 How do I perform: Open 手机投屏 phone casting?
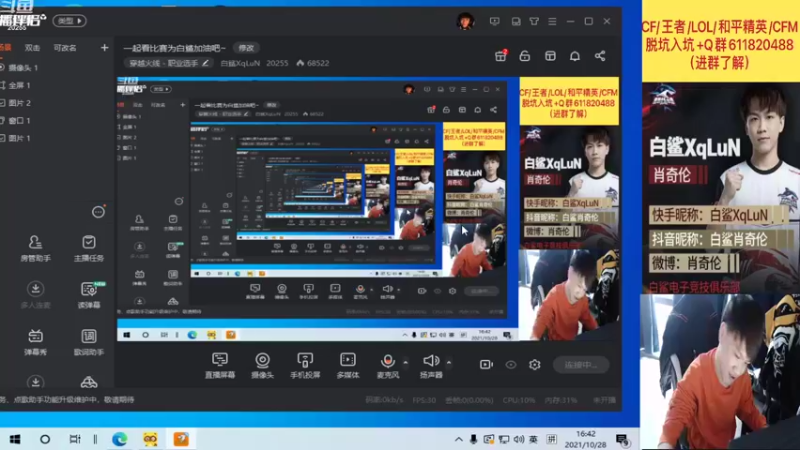(305, 365)
